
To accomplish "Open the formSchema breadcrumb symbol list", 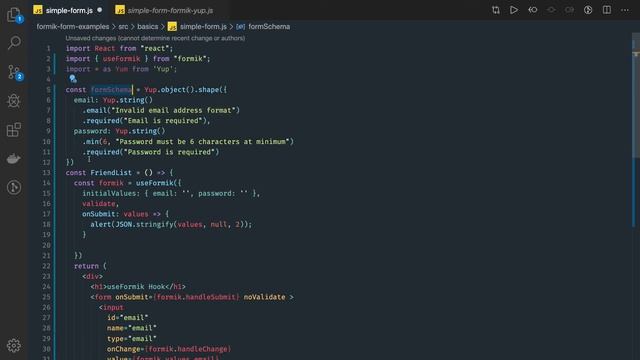I will pyautogui.click(x=269, y=27).
